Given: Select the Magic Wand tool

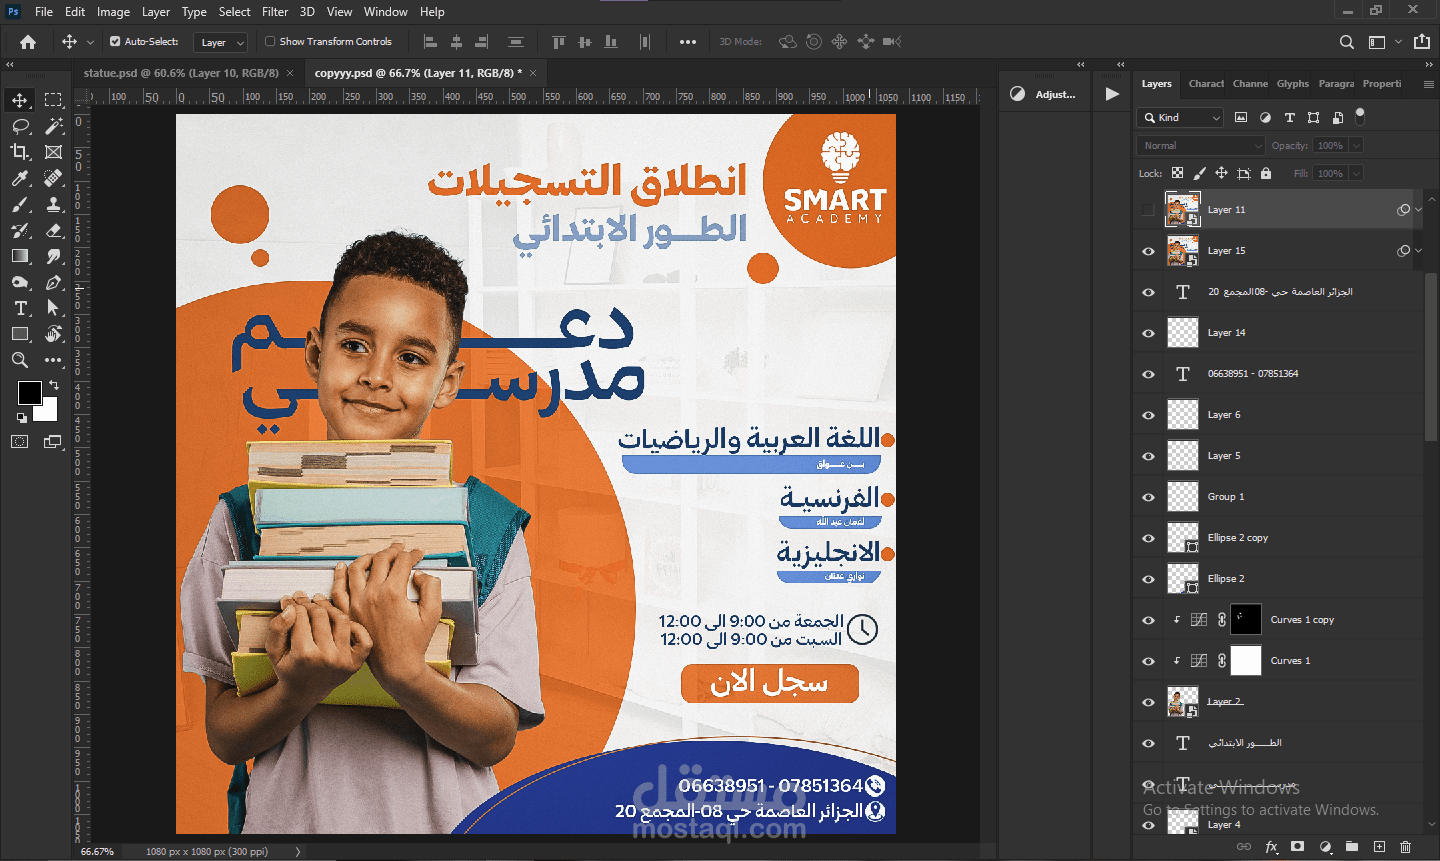Looking at the screenshot, I should 53,126.
